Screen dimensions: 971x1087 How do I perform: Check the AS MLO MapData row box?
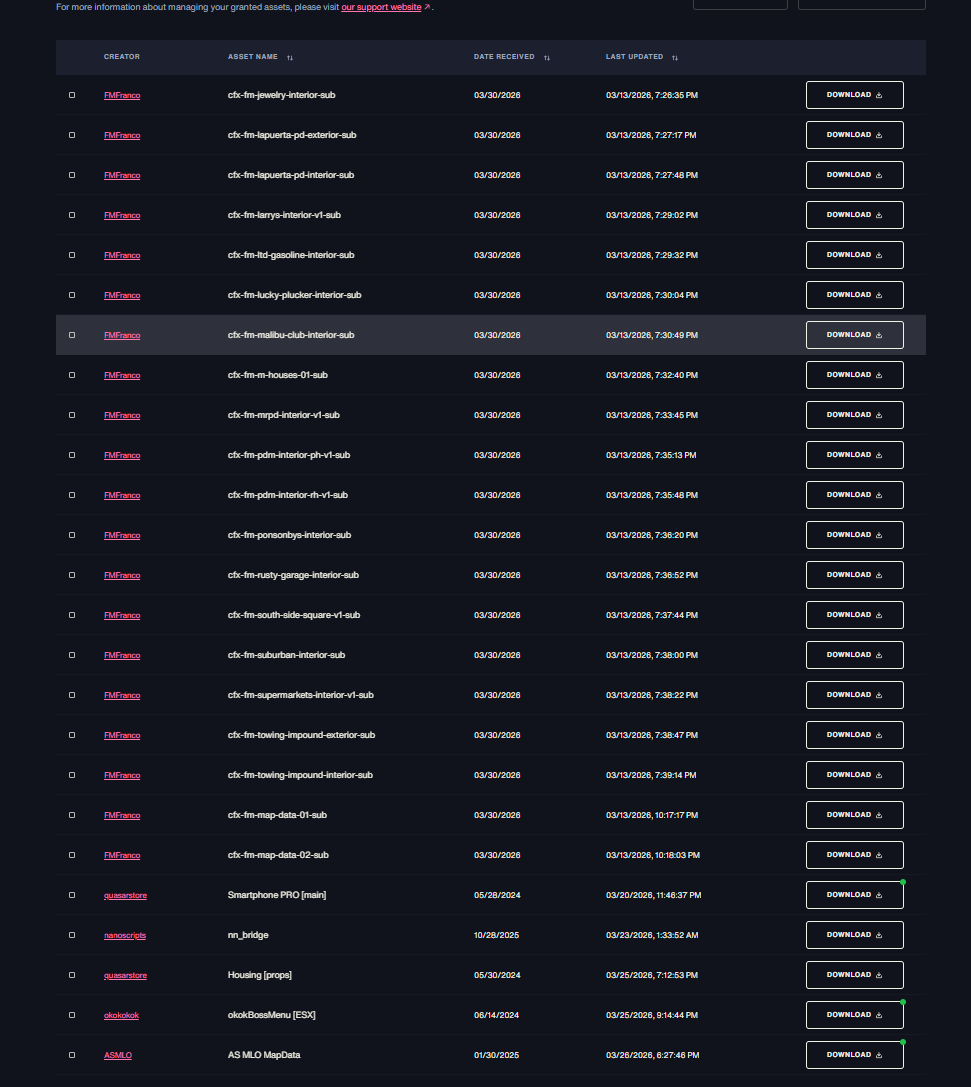[72, 1055]
